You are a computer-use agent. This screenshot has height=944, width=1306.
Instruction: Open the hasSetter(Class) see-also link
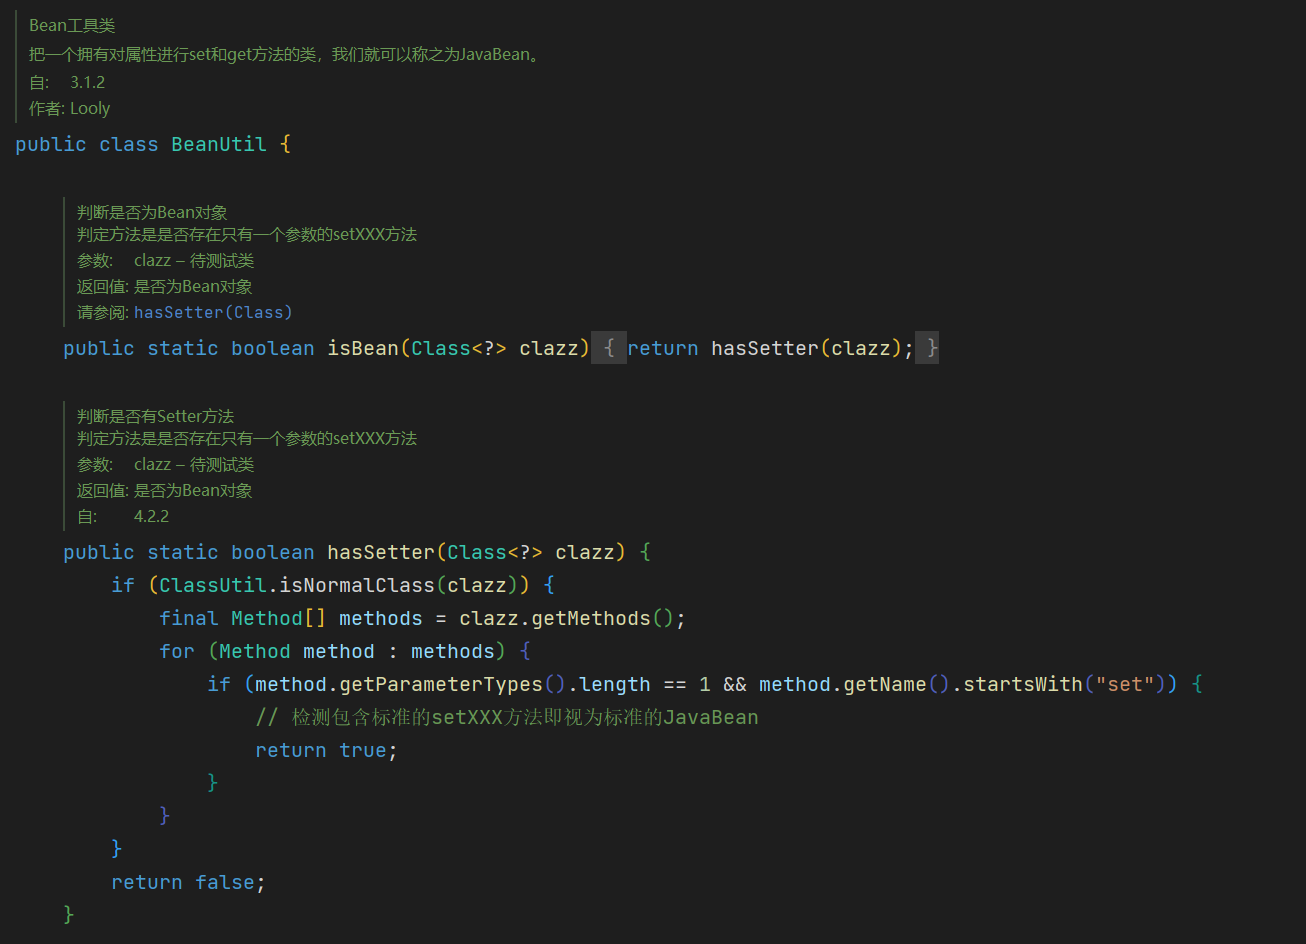[x=213, y=312]
